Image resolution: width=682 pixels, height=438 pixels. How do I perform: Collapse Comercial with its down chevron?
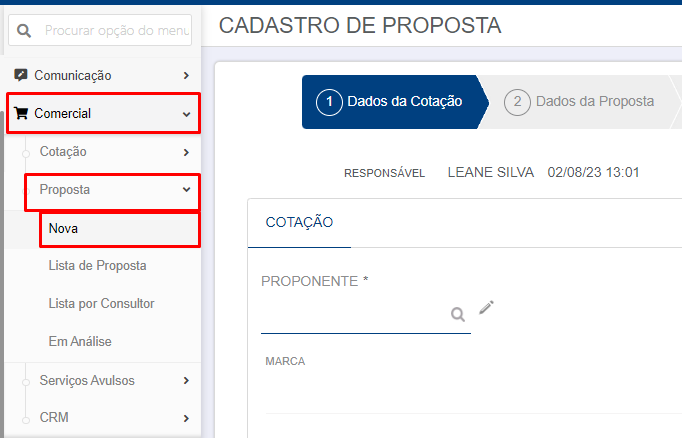[x=187, y=114]
